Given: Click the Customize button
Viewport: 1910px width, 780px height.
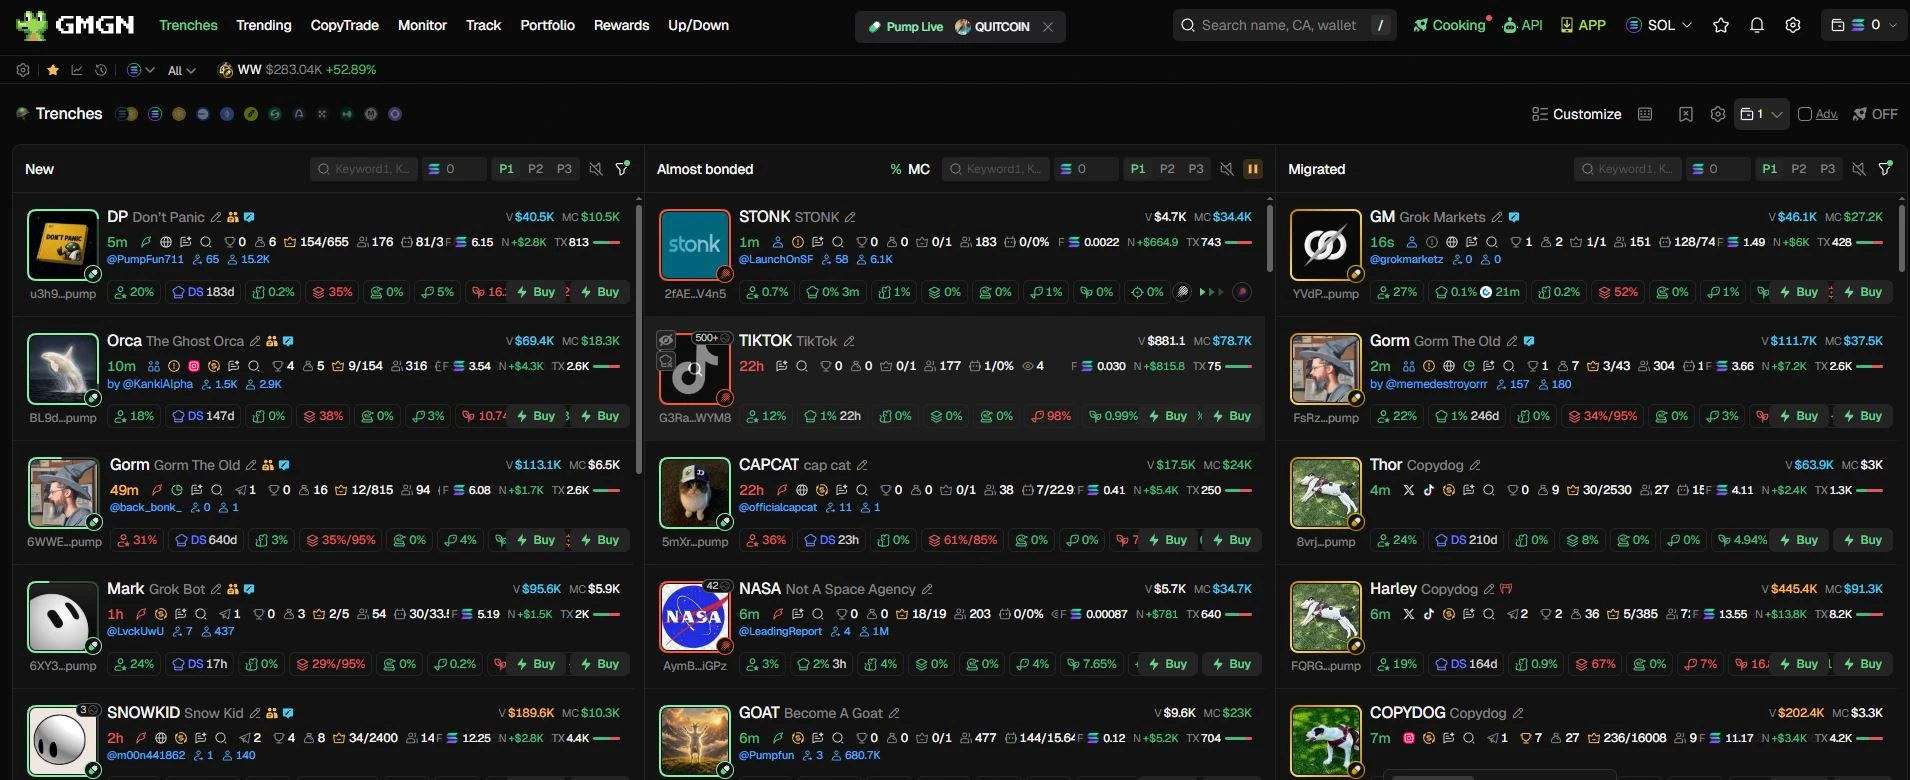Looking at the screenshot, I should click(1576, 114).
